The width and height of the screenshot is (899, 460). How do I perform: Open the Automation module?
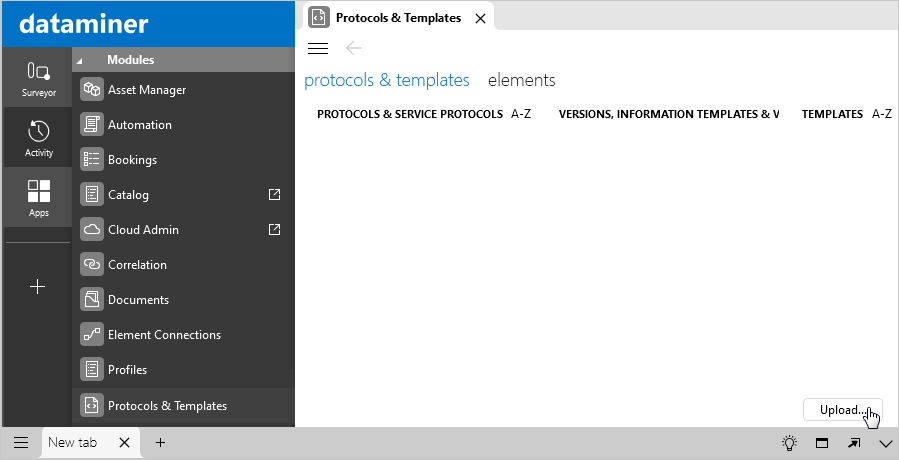183,124
